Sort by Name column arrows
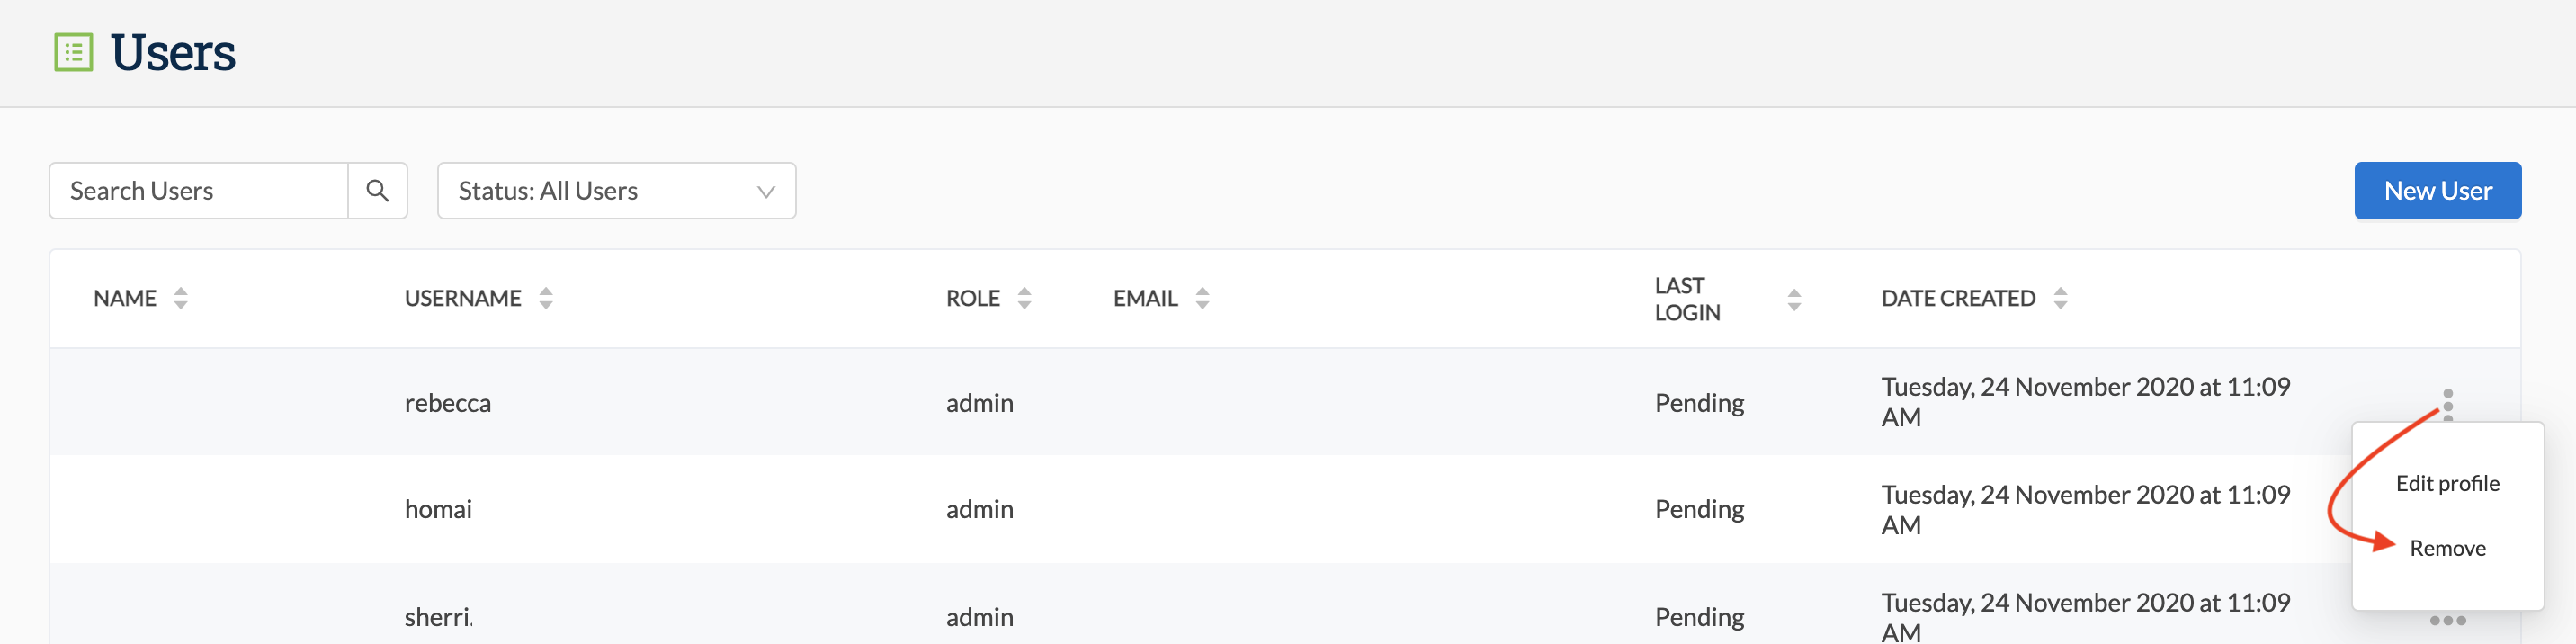2576x644 pixels. pos(181,298)
